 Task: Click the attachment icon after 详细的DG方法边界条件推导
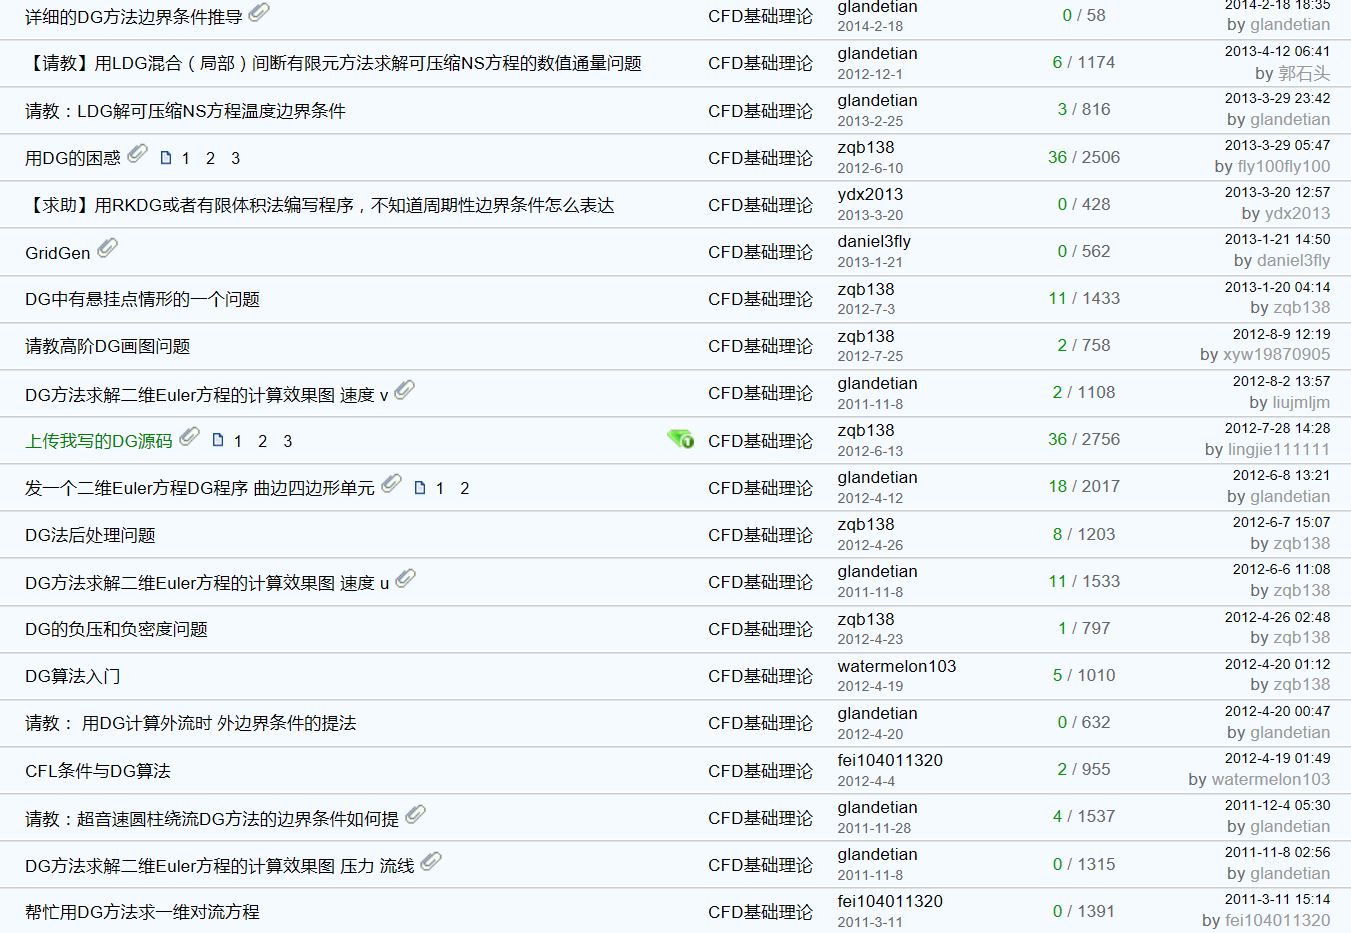click(259, 13)
